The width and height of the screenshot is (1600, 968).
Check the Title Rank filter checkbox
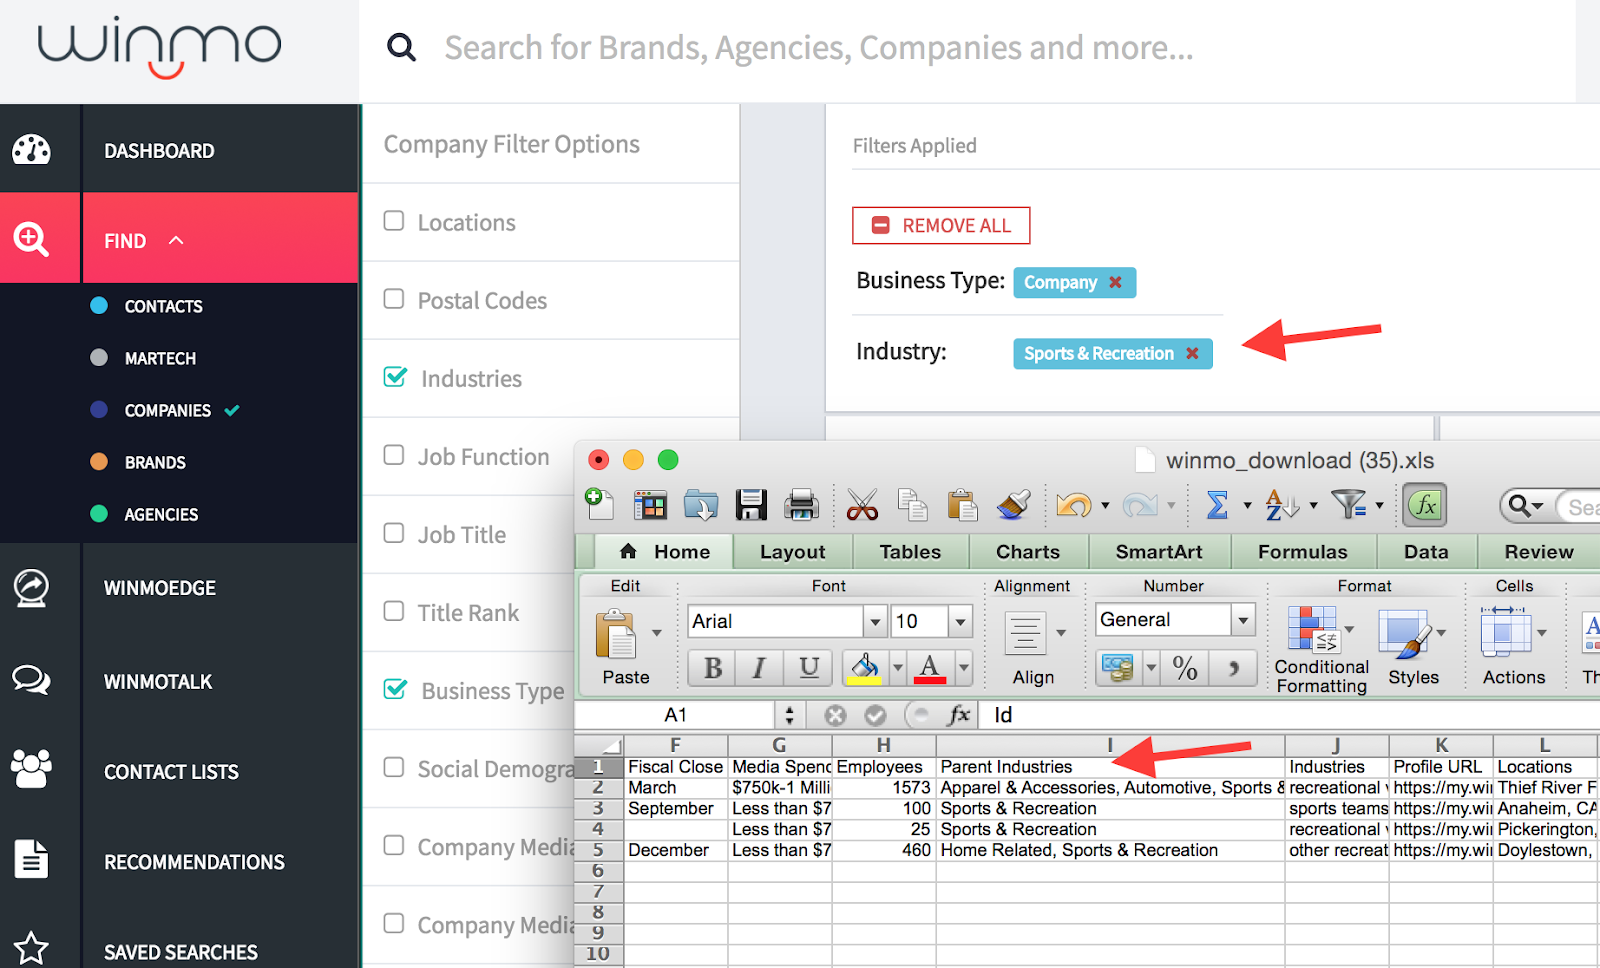pos(394,610)
